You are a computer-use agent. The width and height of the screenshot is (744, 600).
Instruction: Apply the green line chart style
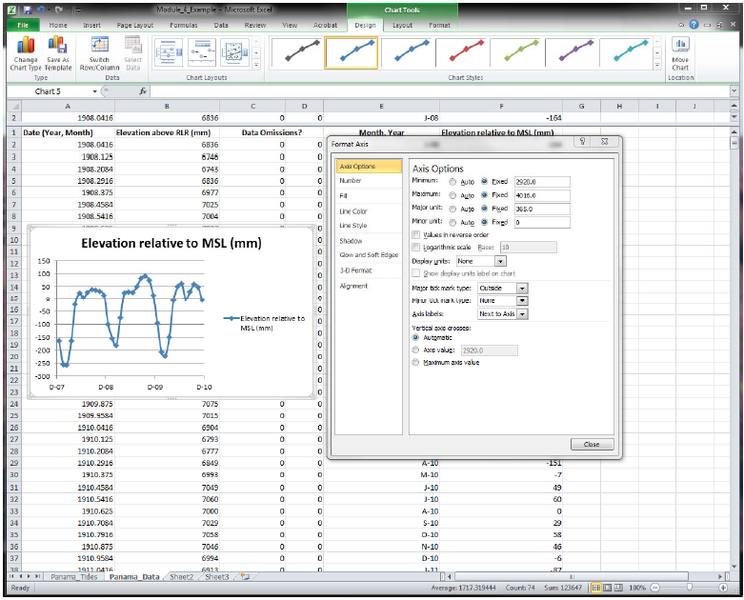click(516, 52)
